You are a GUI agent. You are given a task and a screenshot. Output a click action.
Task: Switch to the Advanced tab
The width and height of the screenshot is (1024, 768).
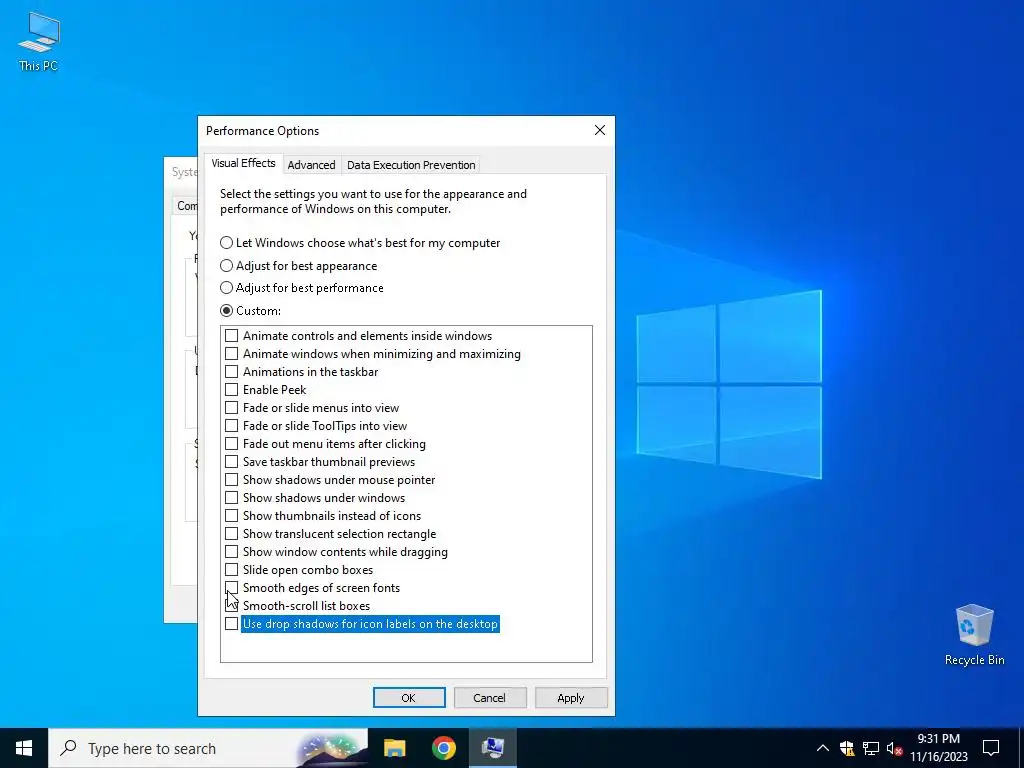[x=312, y=165]
